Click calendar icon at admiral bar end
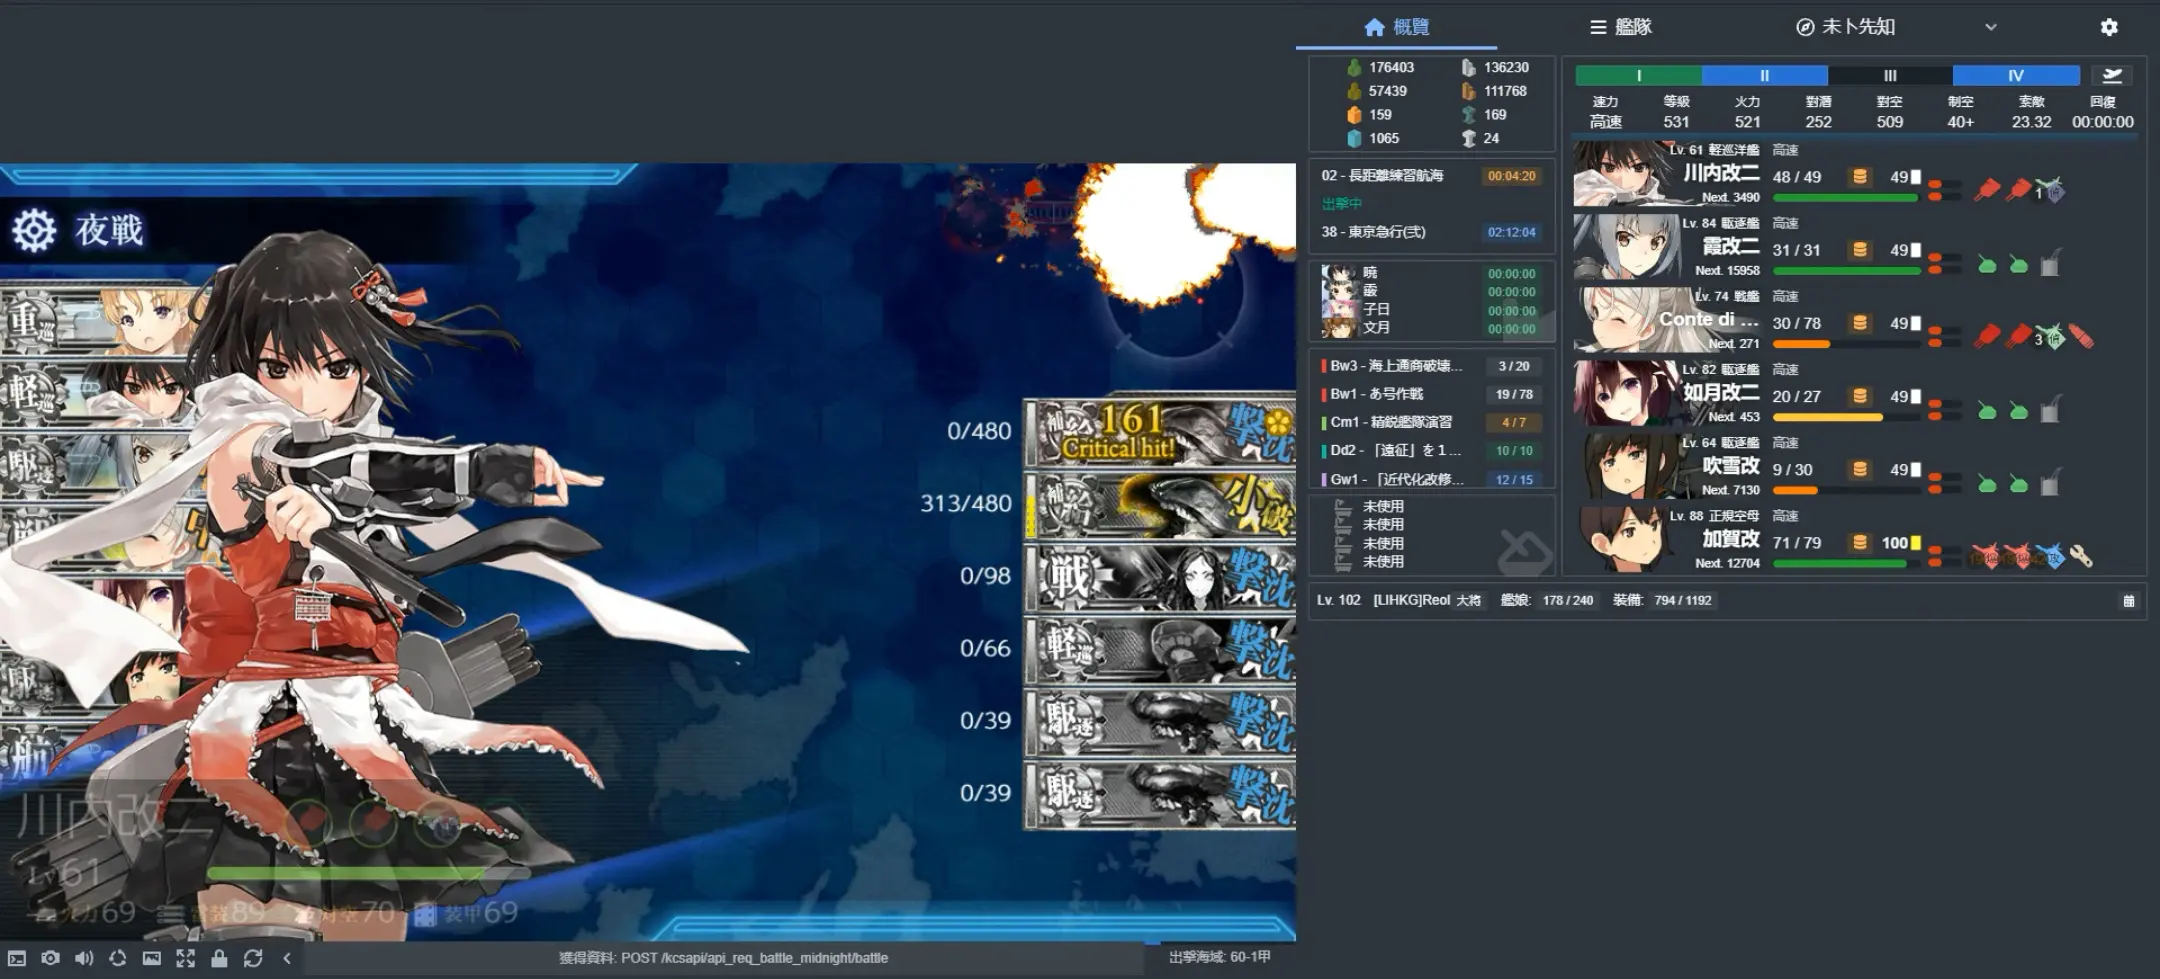 [2128, 601]
